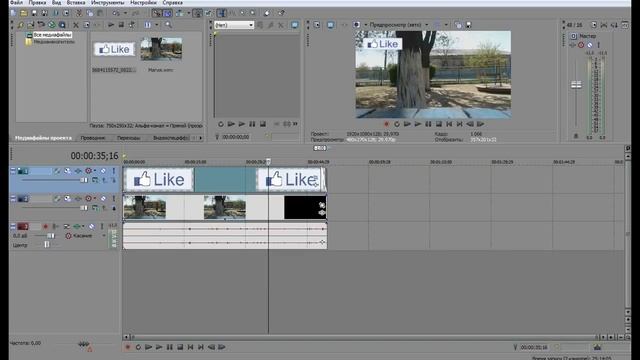
Task: Open the Инструменты menu
Action: (108, 2)
